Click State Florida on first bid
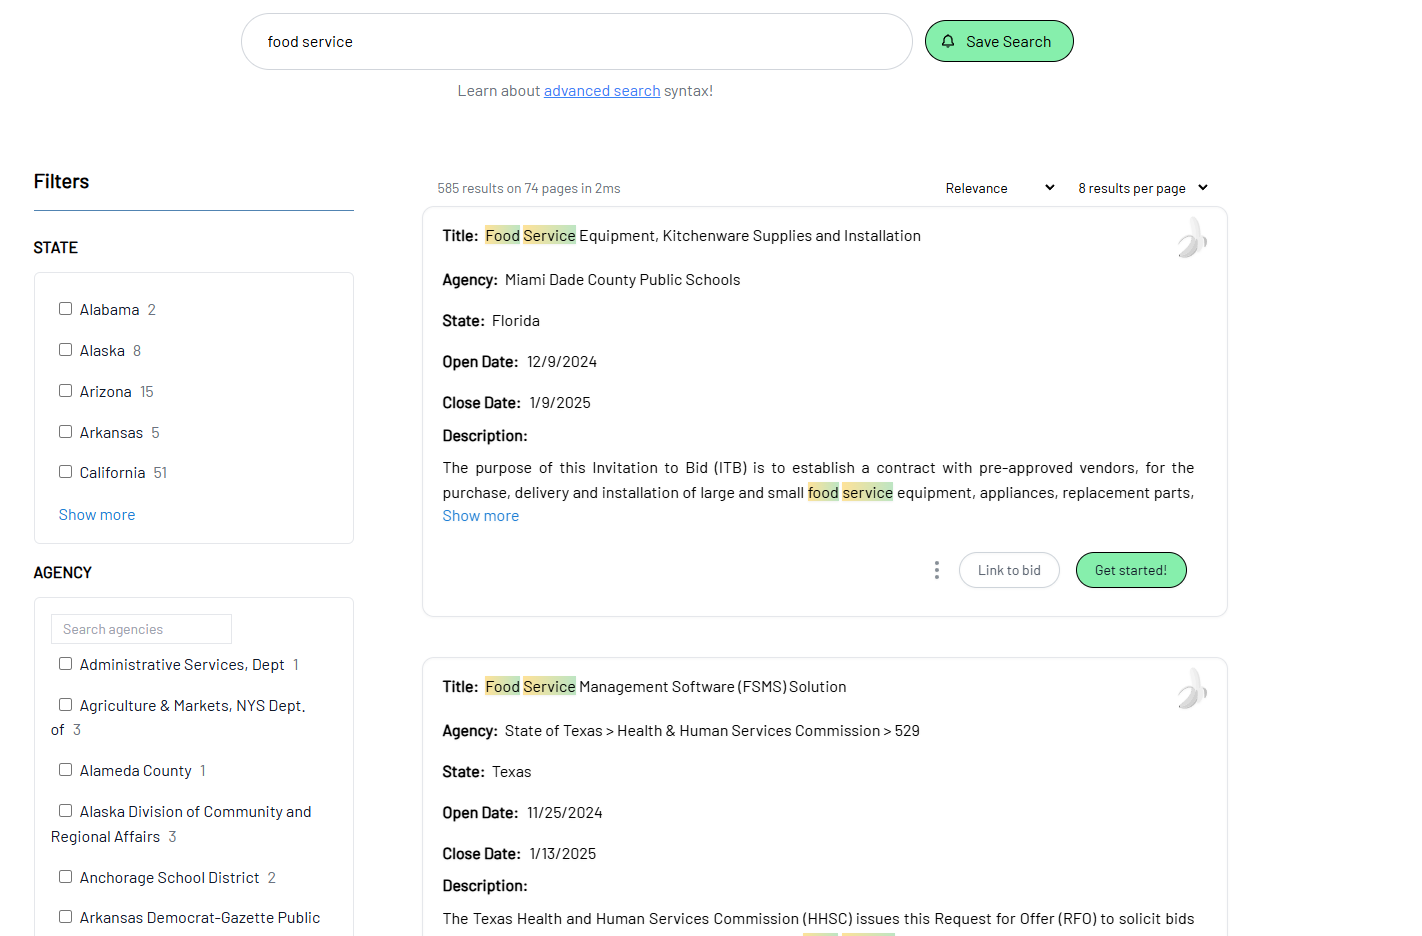This screenshot has width=1422, height=936. point(516,321)
